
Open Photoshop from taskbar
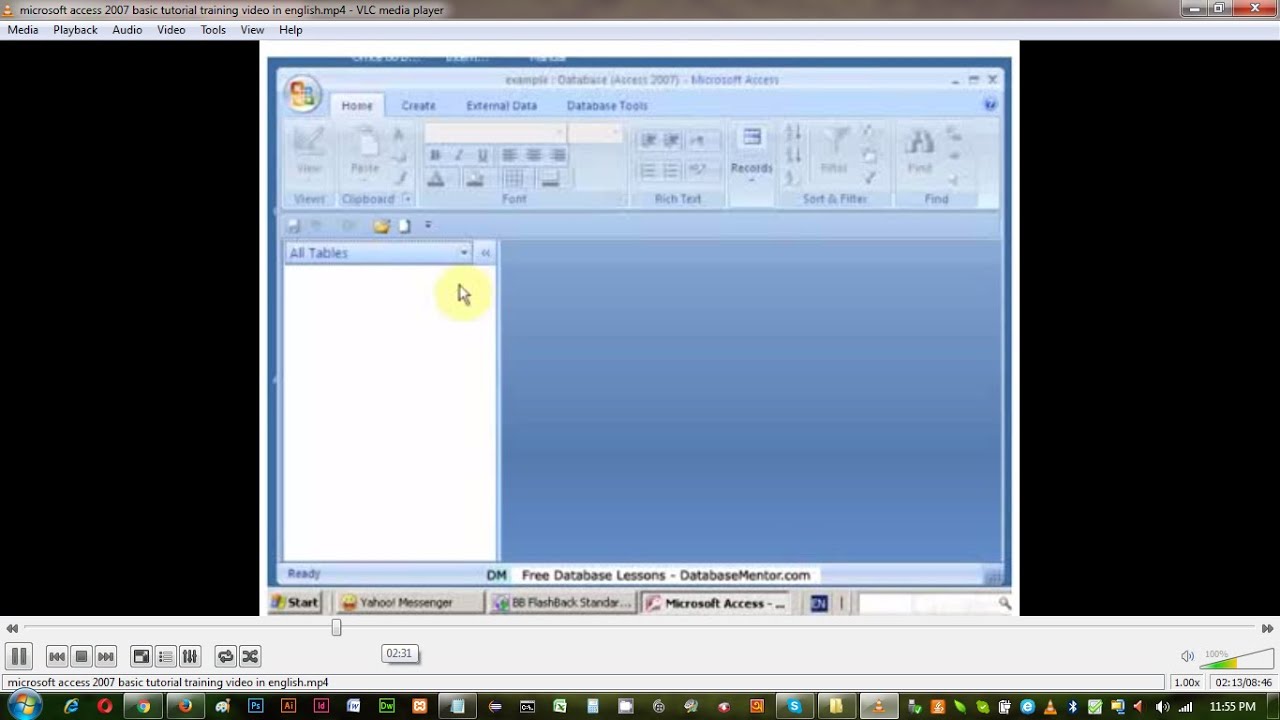click(256, 706)
